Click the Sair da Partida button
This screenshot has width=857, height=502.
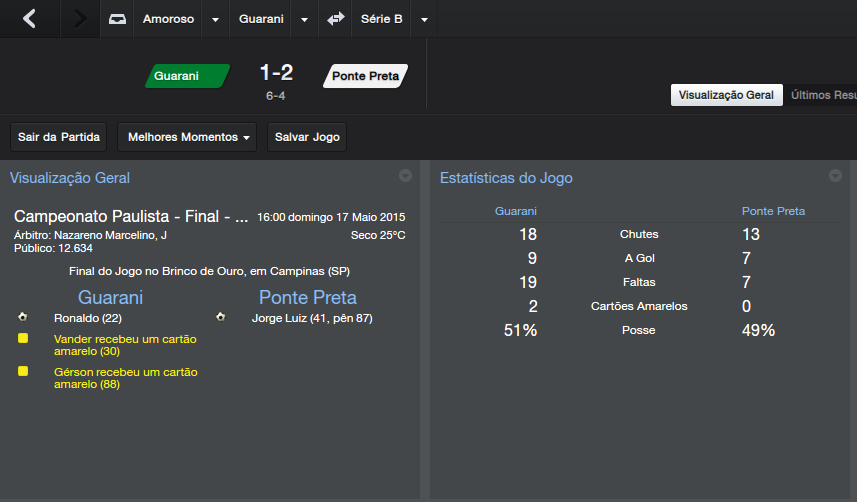coord(58,137)
